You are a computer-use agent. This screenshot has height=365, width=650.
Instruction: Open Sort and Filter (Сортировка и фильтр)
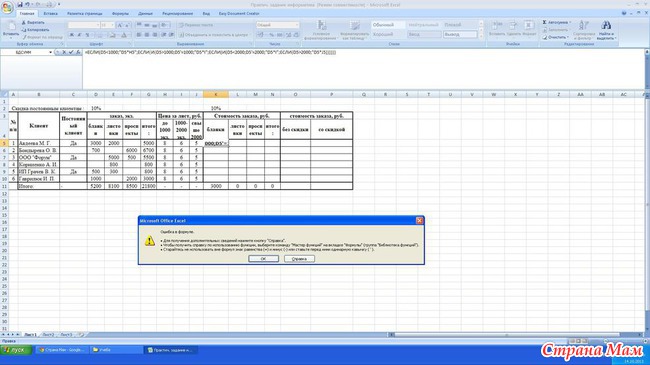pyautogui.click(x=584, y=30)
